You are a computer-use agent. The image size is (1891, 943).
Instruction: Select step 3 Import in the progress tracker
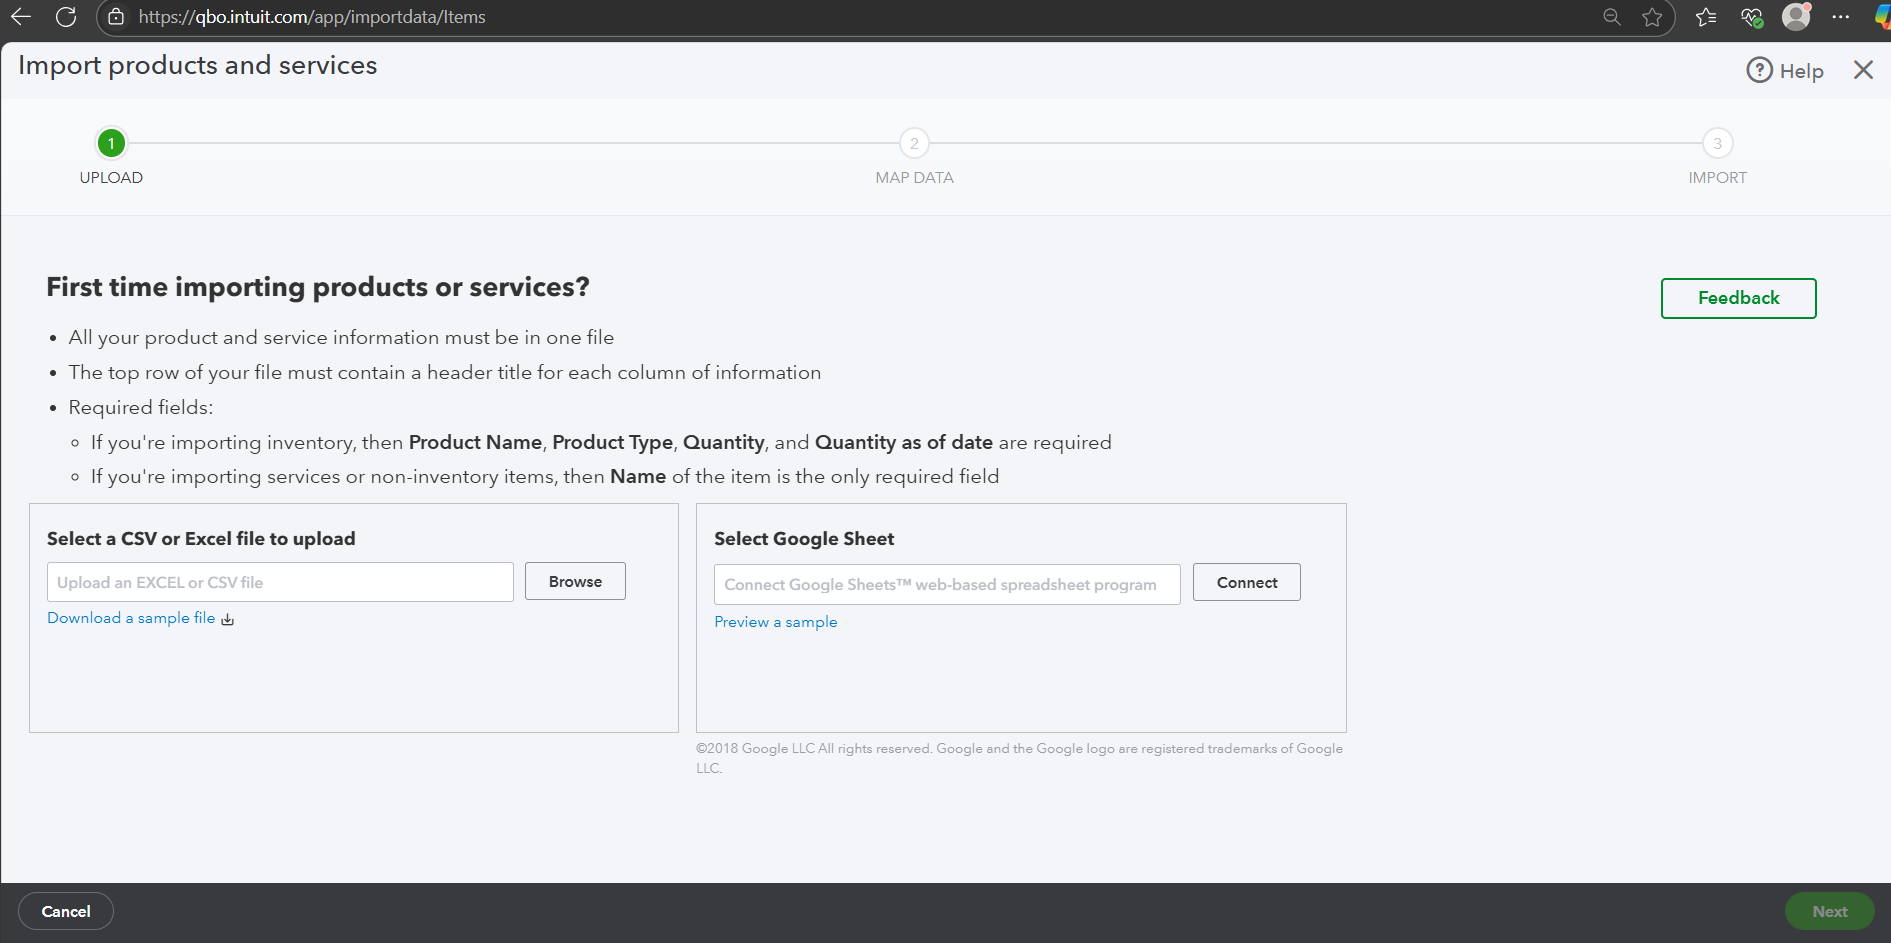pyautogui.click(x=1717, y=143)
